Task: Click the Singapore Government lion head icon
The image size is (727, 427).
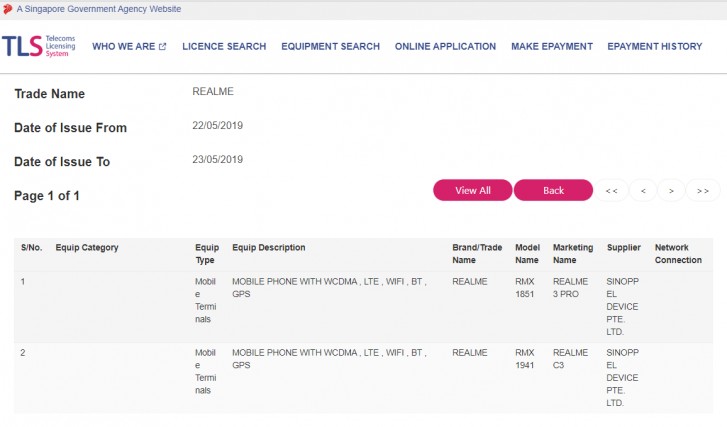Action: (x=7, y=9)
